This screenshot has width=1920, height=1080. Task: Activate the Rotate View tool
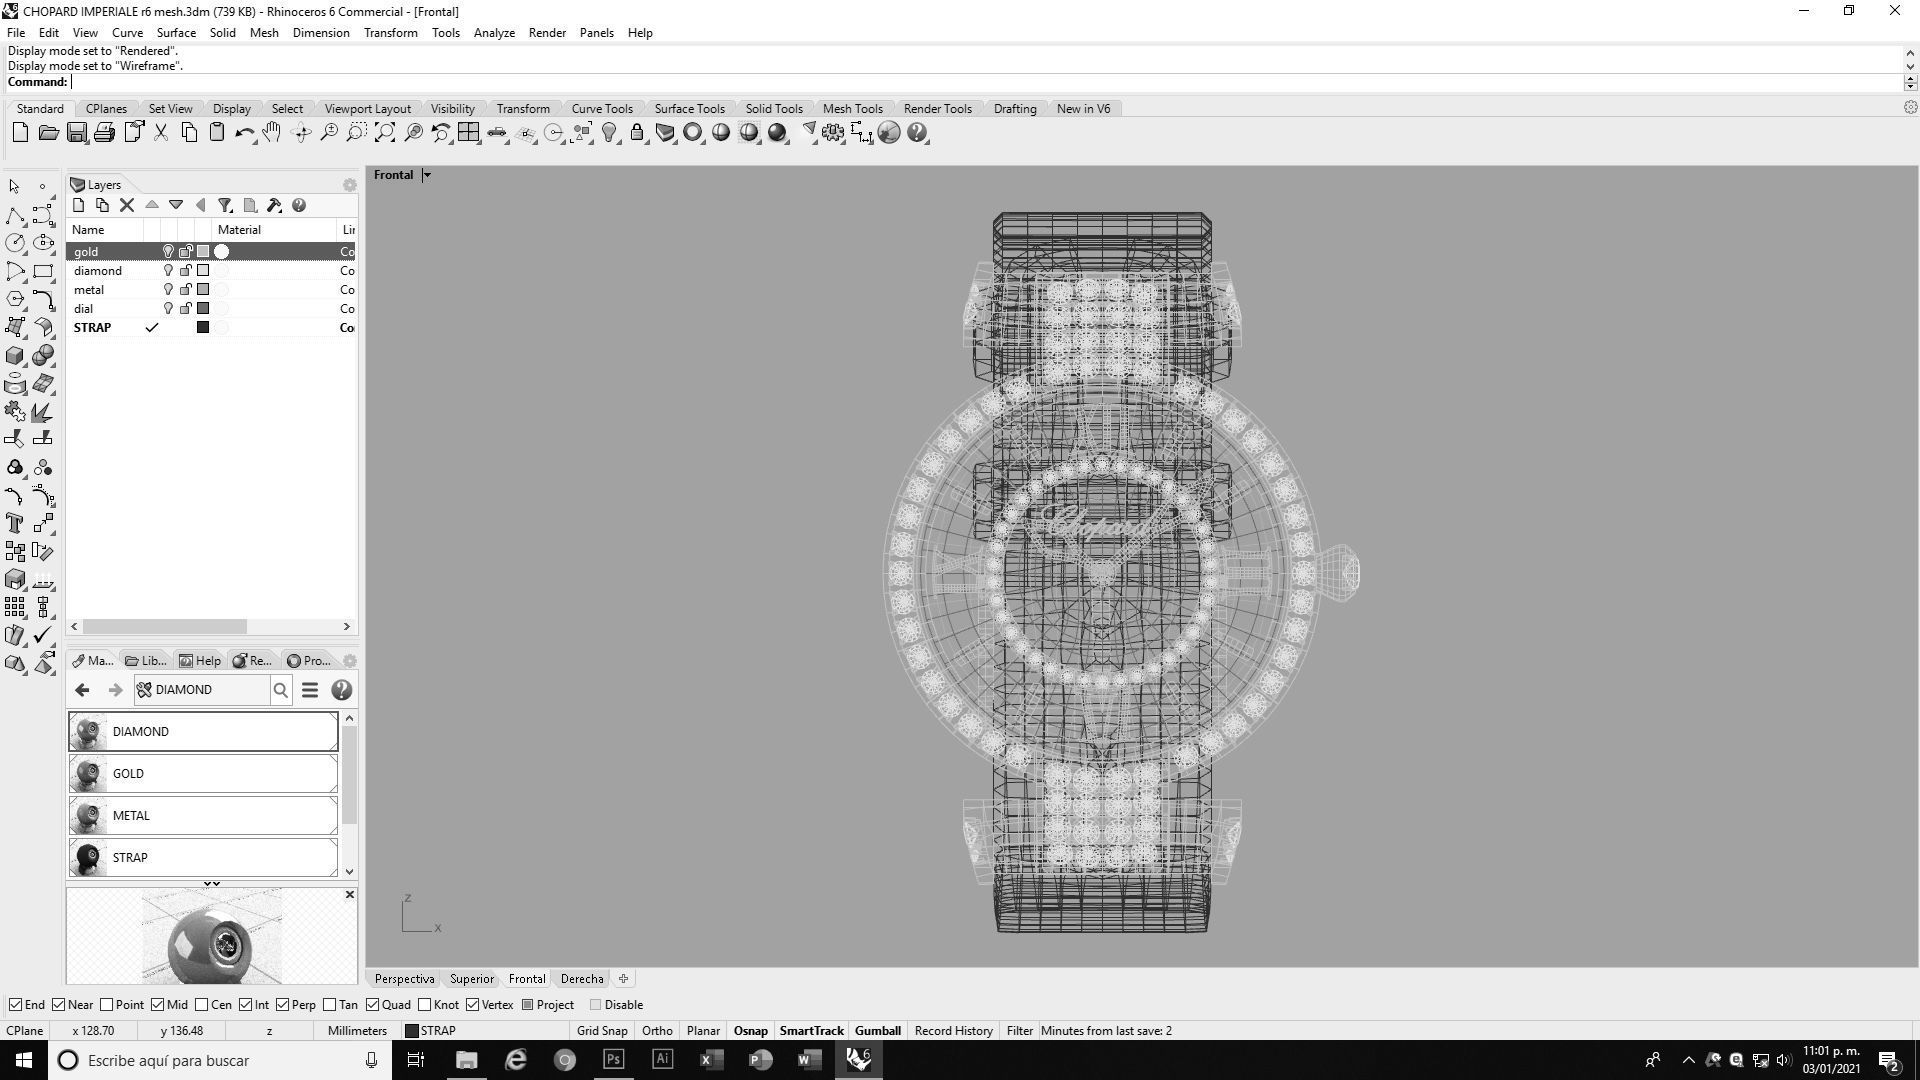pyautogui.click(x=300, y=133)
